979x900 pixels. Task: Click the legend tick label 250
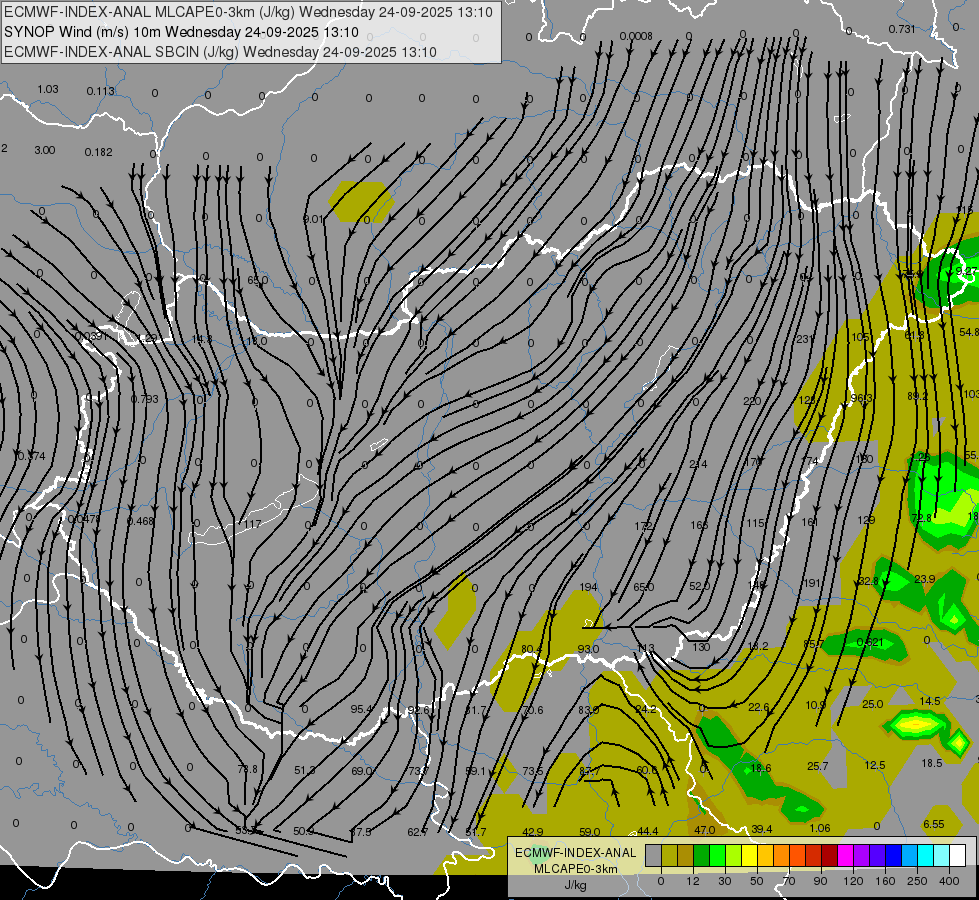[x=917, y=881]
